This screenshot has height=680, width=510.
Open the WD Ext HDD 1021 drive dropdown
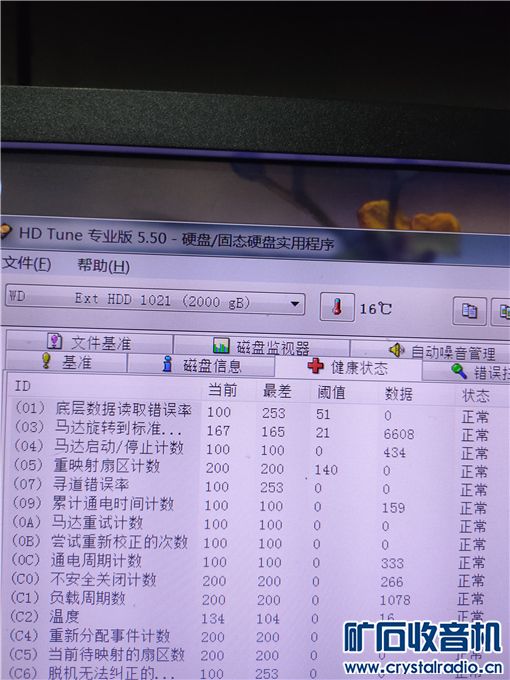click(155, 300)
